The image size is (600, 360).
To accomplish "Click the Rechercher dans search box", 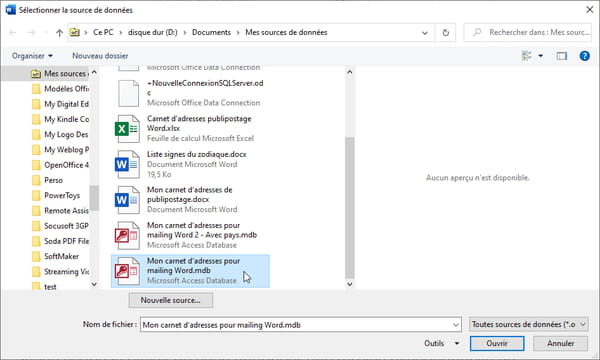I will click(528, 33).
